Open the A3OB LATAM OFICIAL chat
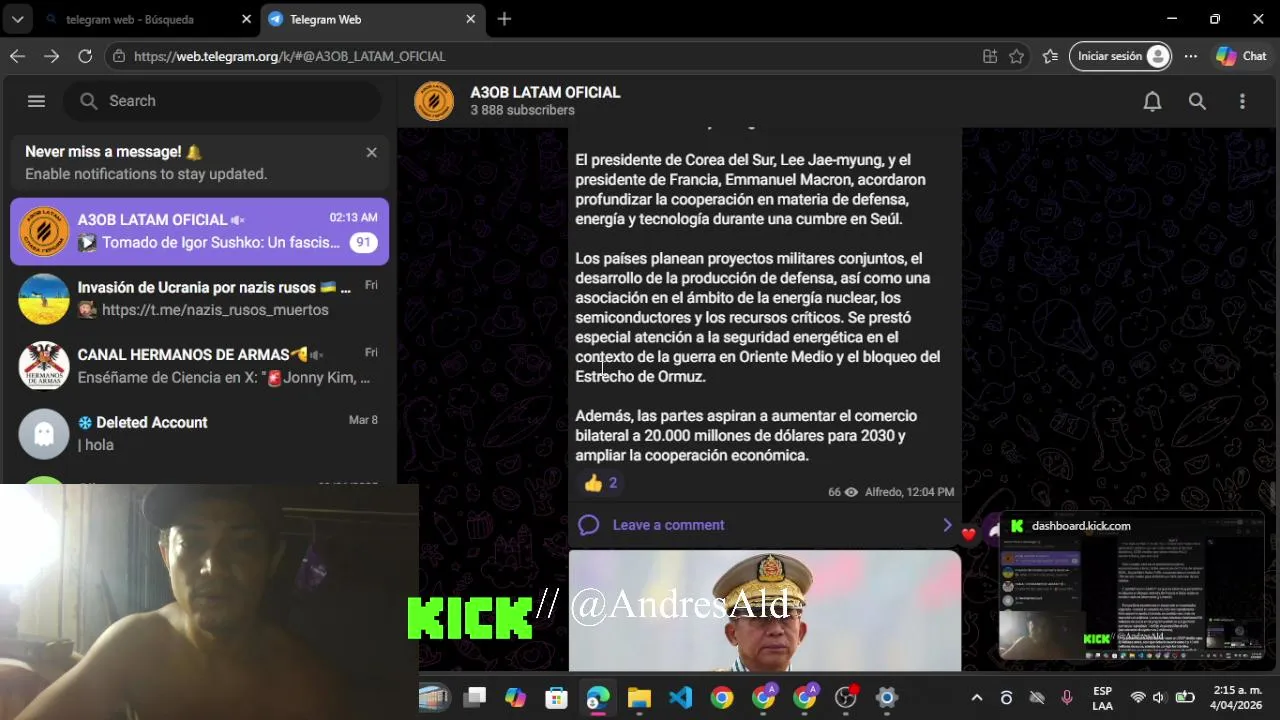This screenshot has width=1280, height=720. point(199,231)
